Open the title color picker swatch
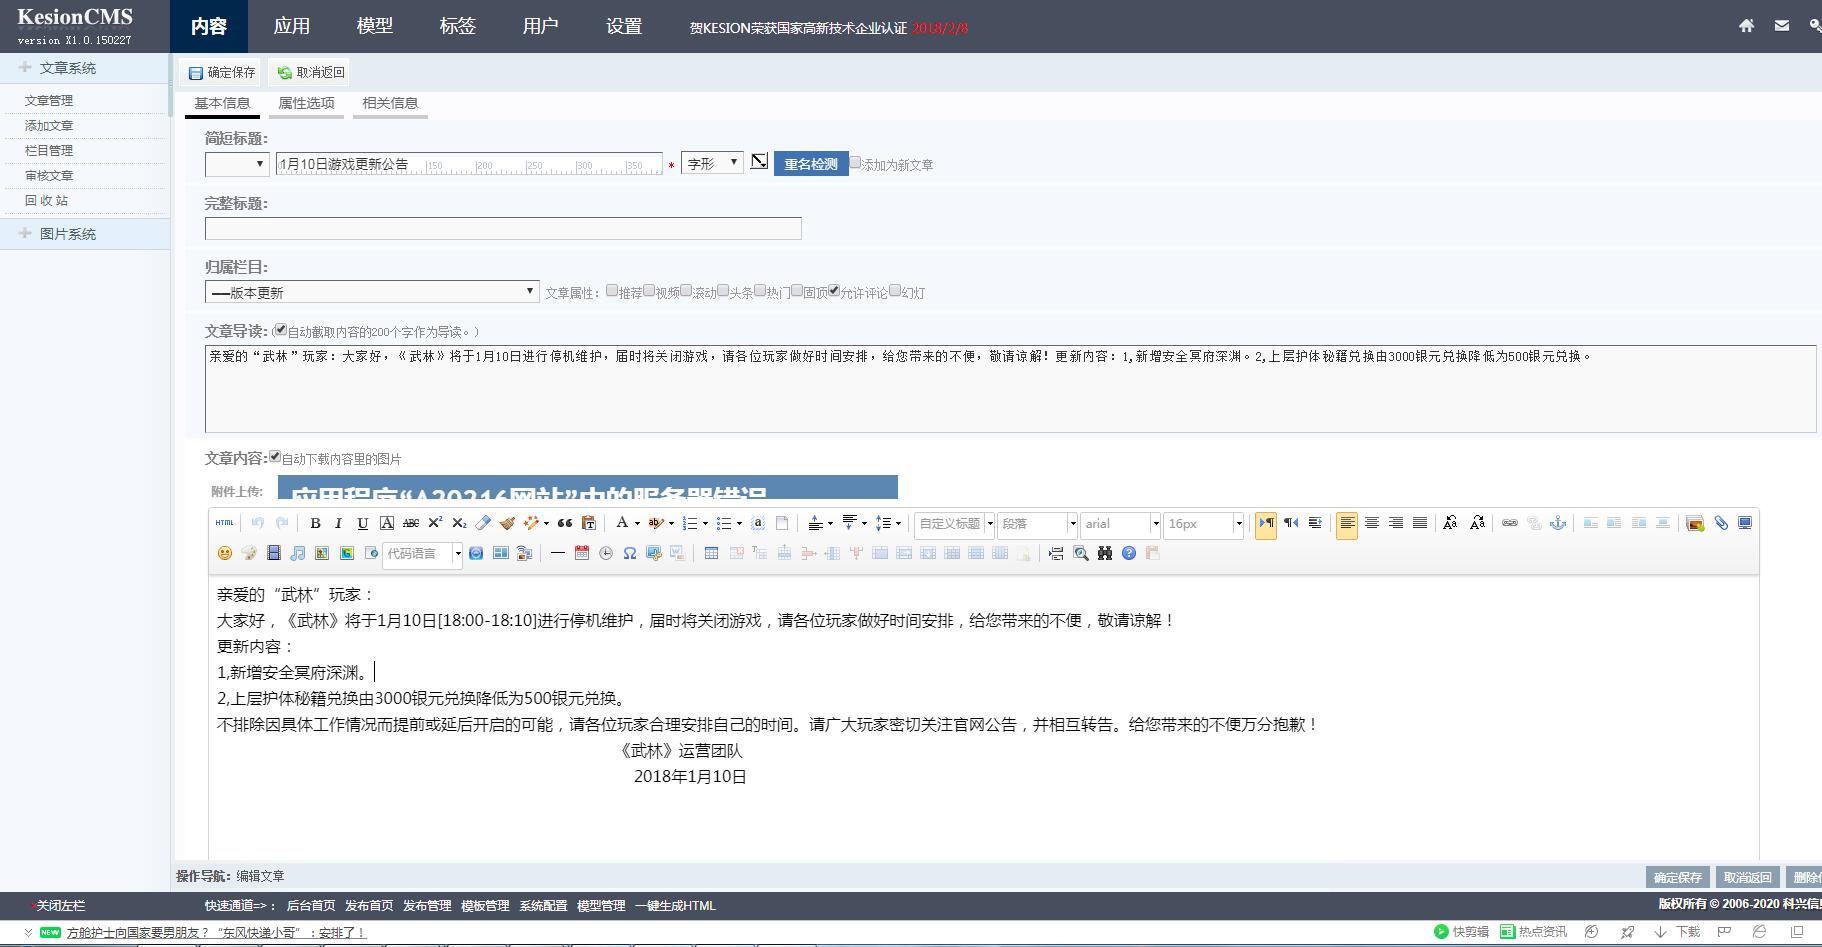This screenshot has width=1822, height=947. (759, 161)
